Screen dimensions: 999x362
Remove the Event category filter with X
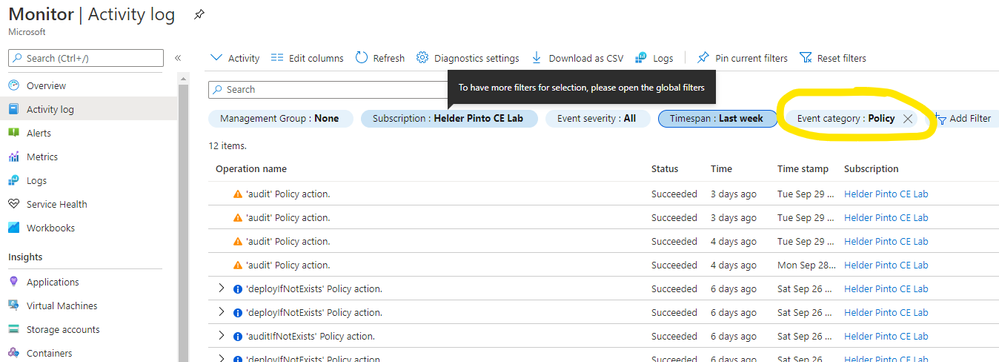coord(908,119)
